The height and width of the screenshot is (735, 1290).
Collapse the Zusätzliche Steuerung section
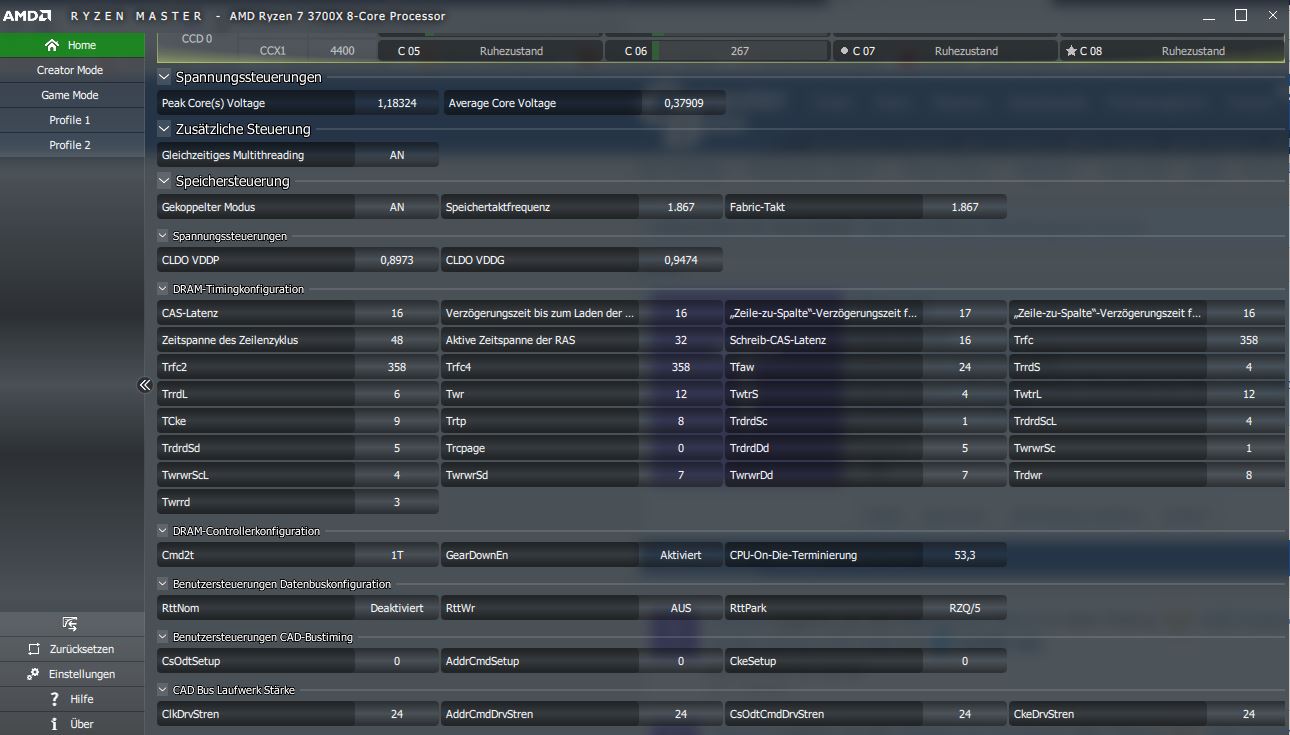pos(164,129)
